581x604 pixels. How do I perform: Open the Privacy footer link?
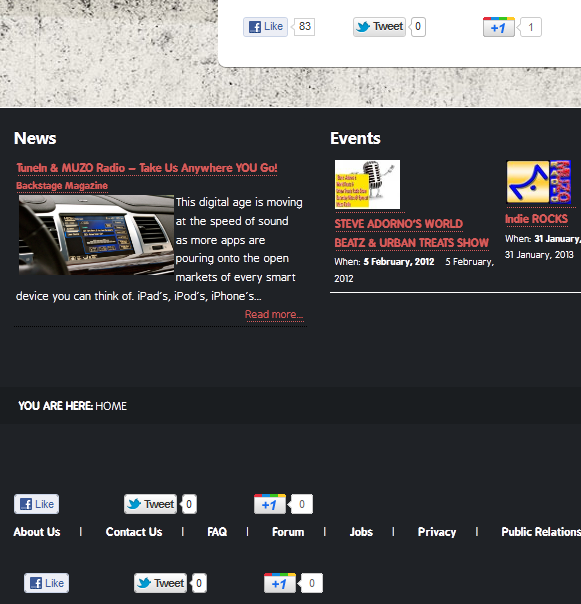coord(437,532)
